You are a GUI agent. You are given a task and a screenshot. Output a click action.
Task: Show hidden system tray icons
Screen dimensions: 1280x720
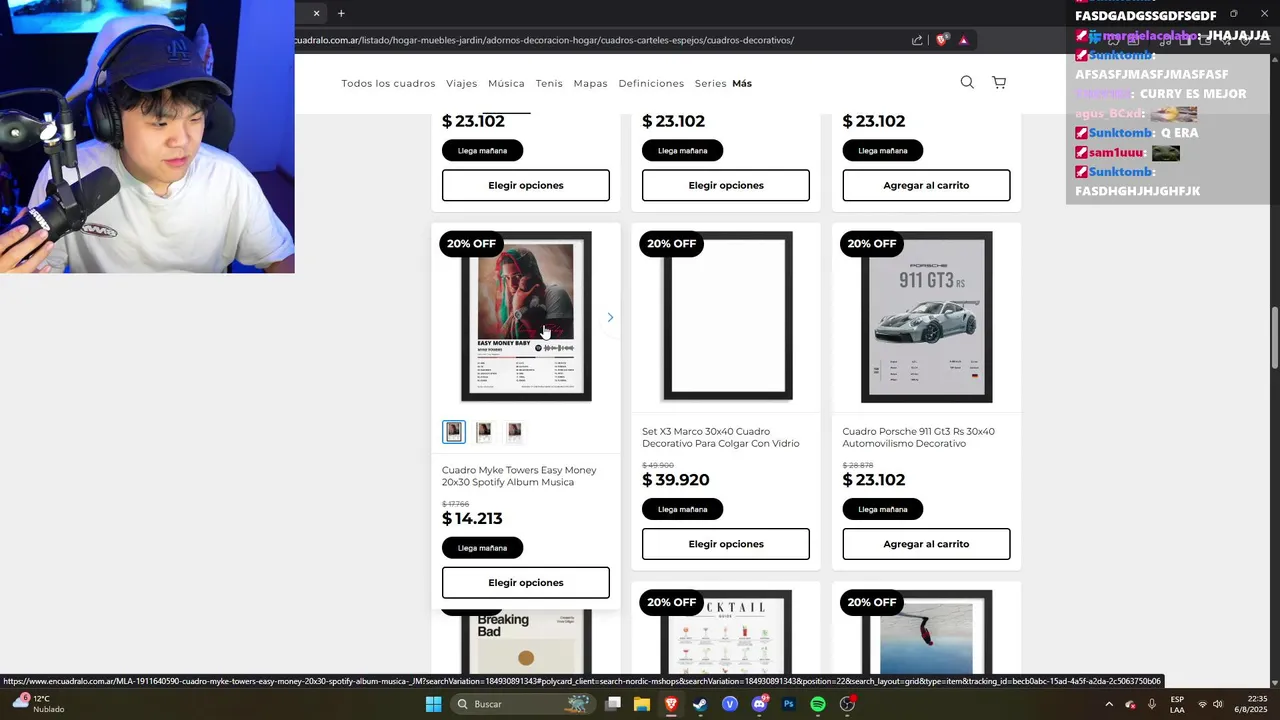tap(1109, 704)
